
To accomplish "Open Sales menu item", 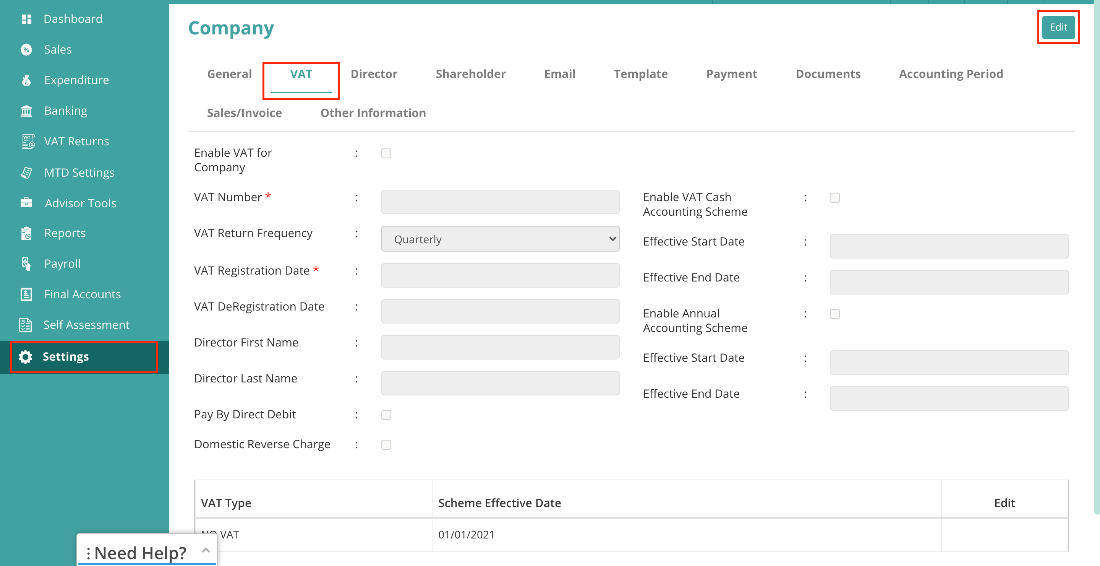I will point(58,50).
